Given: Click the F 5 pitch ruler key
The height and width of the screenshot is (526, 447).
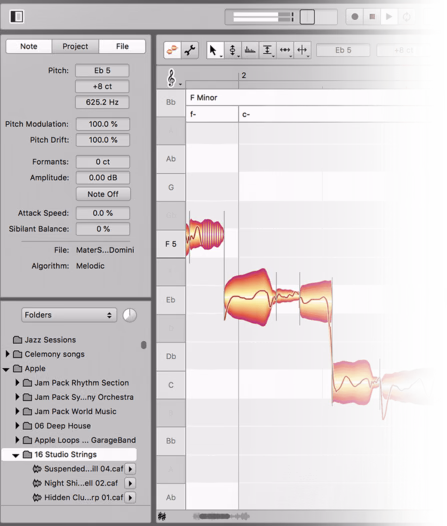Looking at the screenshot, I should point(171,244).
